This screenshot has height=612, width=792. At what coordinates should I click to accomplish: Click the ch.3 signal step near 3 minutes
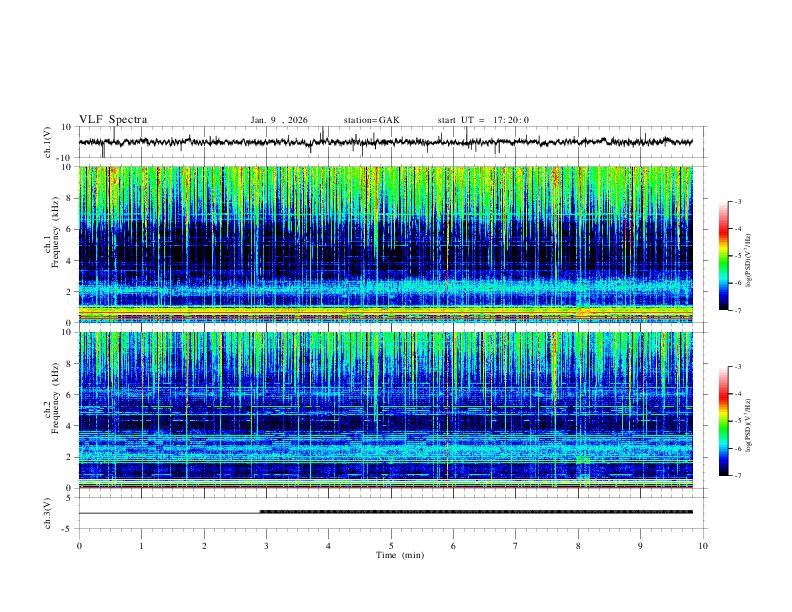coord(261,512)
